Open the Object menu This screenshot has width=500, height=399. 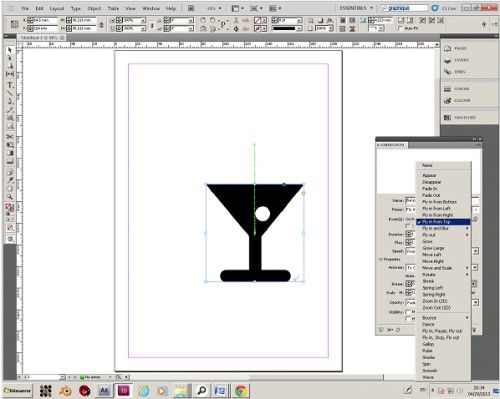click(x=94, y=8)
